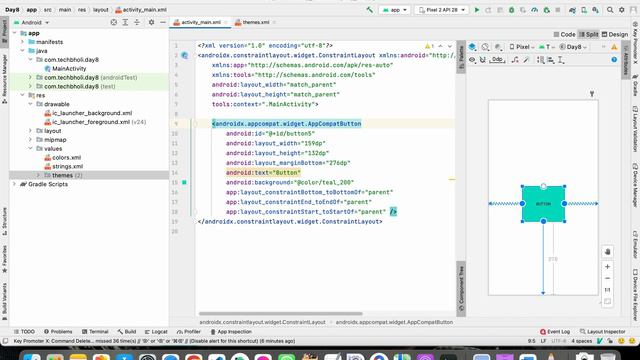Expand com.techbholi.day8 (androidTest) package
Screen dimensions: 640x360
pyautogui.click(x=30, y=78)
